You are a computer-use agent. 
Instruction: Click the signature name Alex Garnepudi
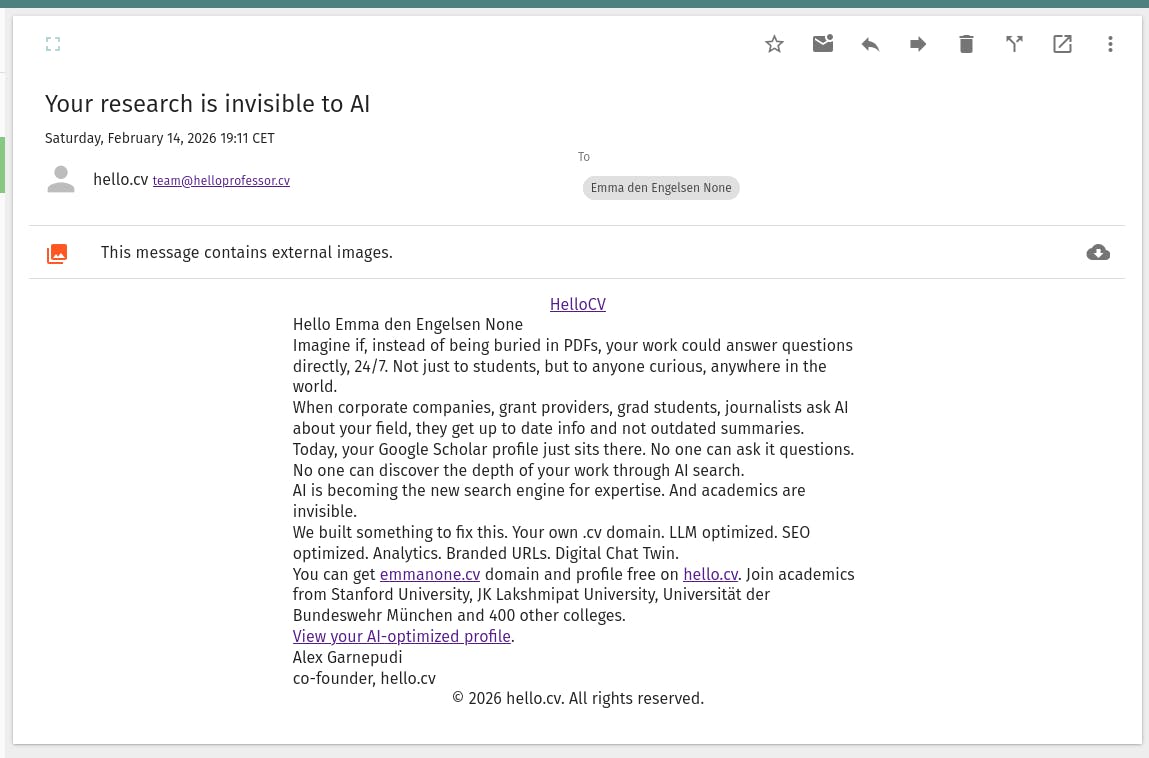point(347,657)
